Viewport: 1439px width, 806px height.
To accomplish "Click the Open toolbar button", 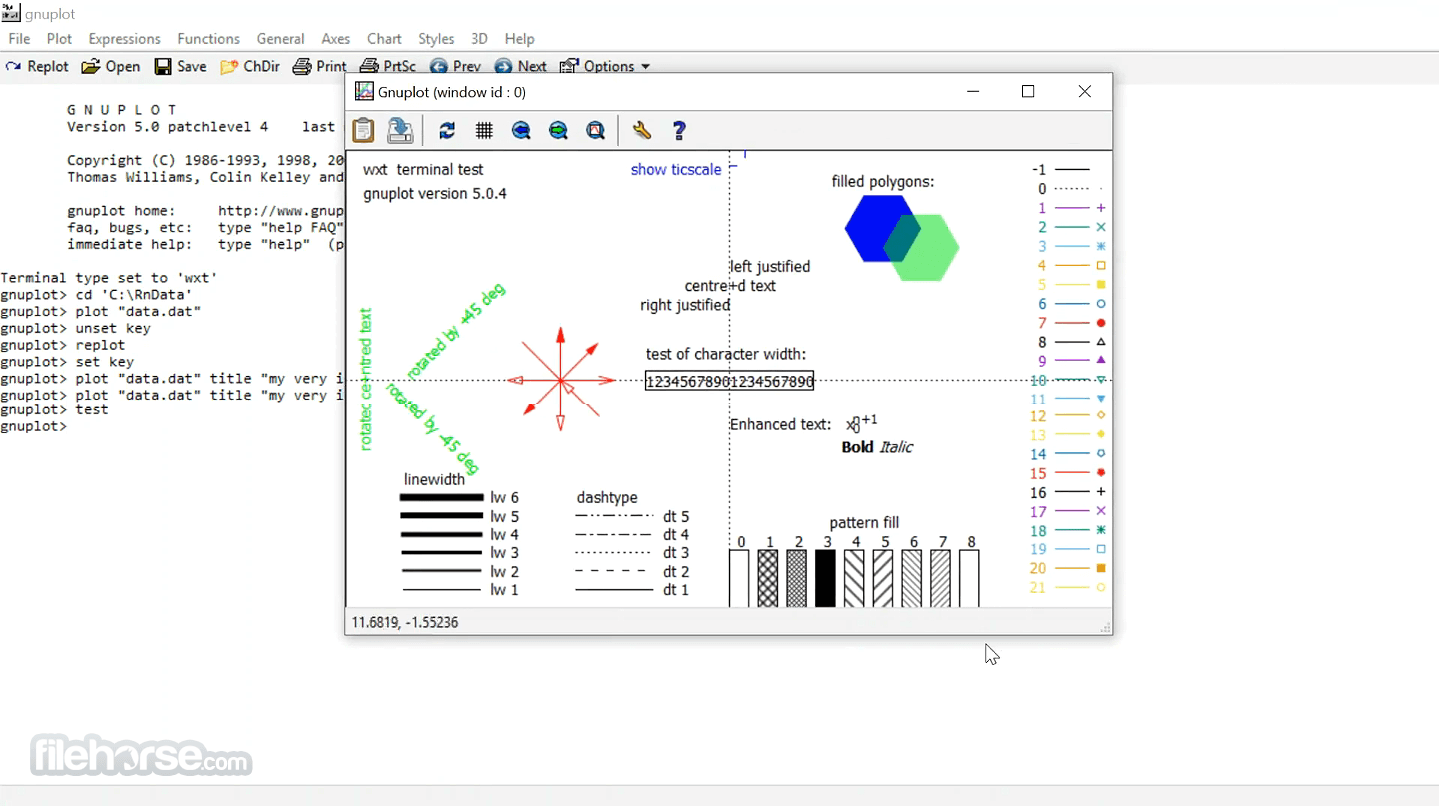I will [x=111, y=67].
